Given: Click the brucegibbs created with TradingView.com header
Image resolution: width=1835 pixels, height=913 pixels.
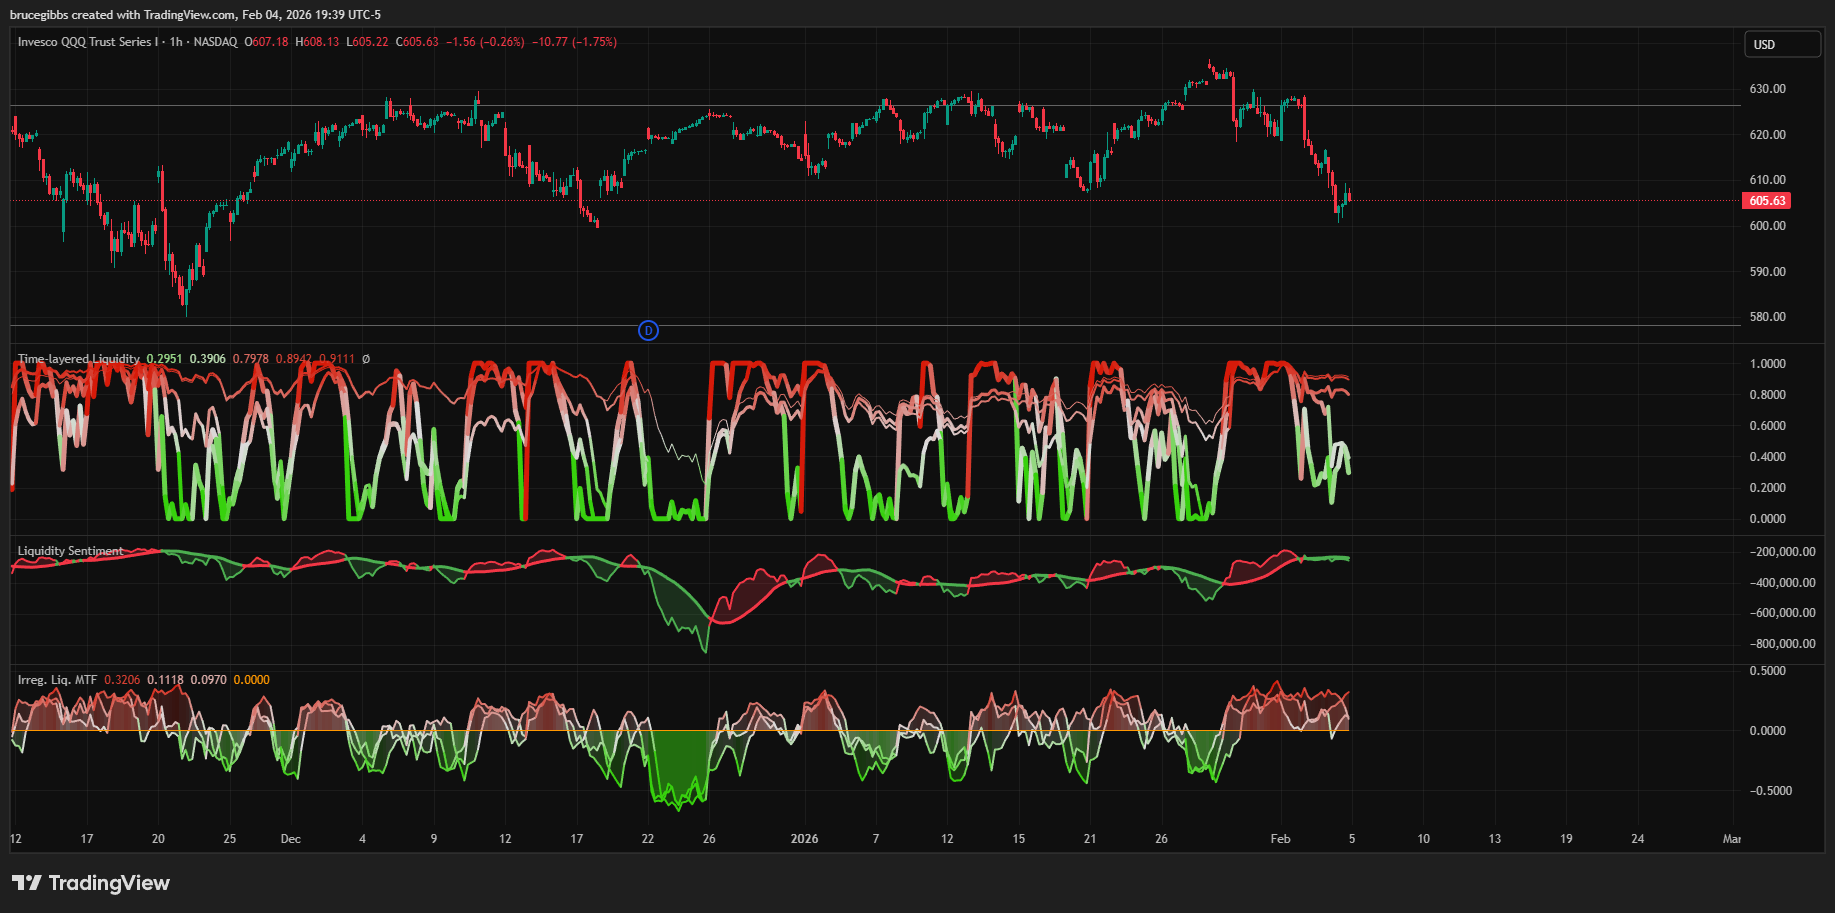Looking at the screenshot, I should [x=195, y=15].
